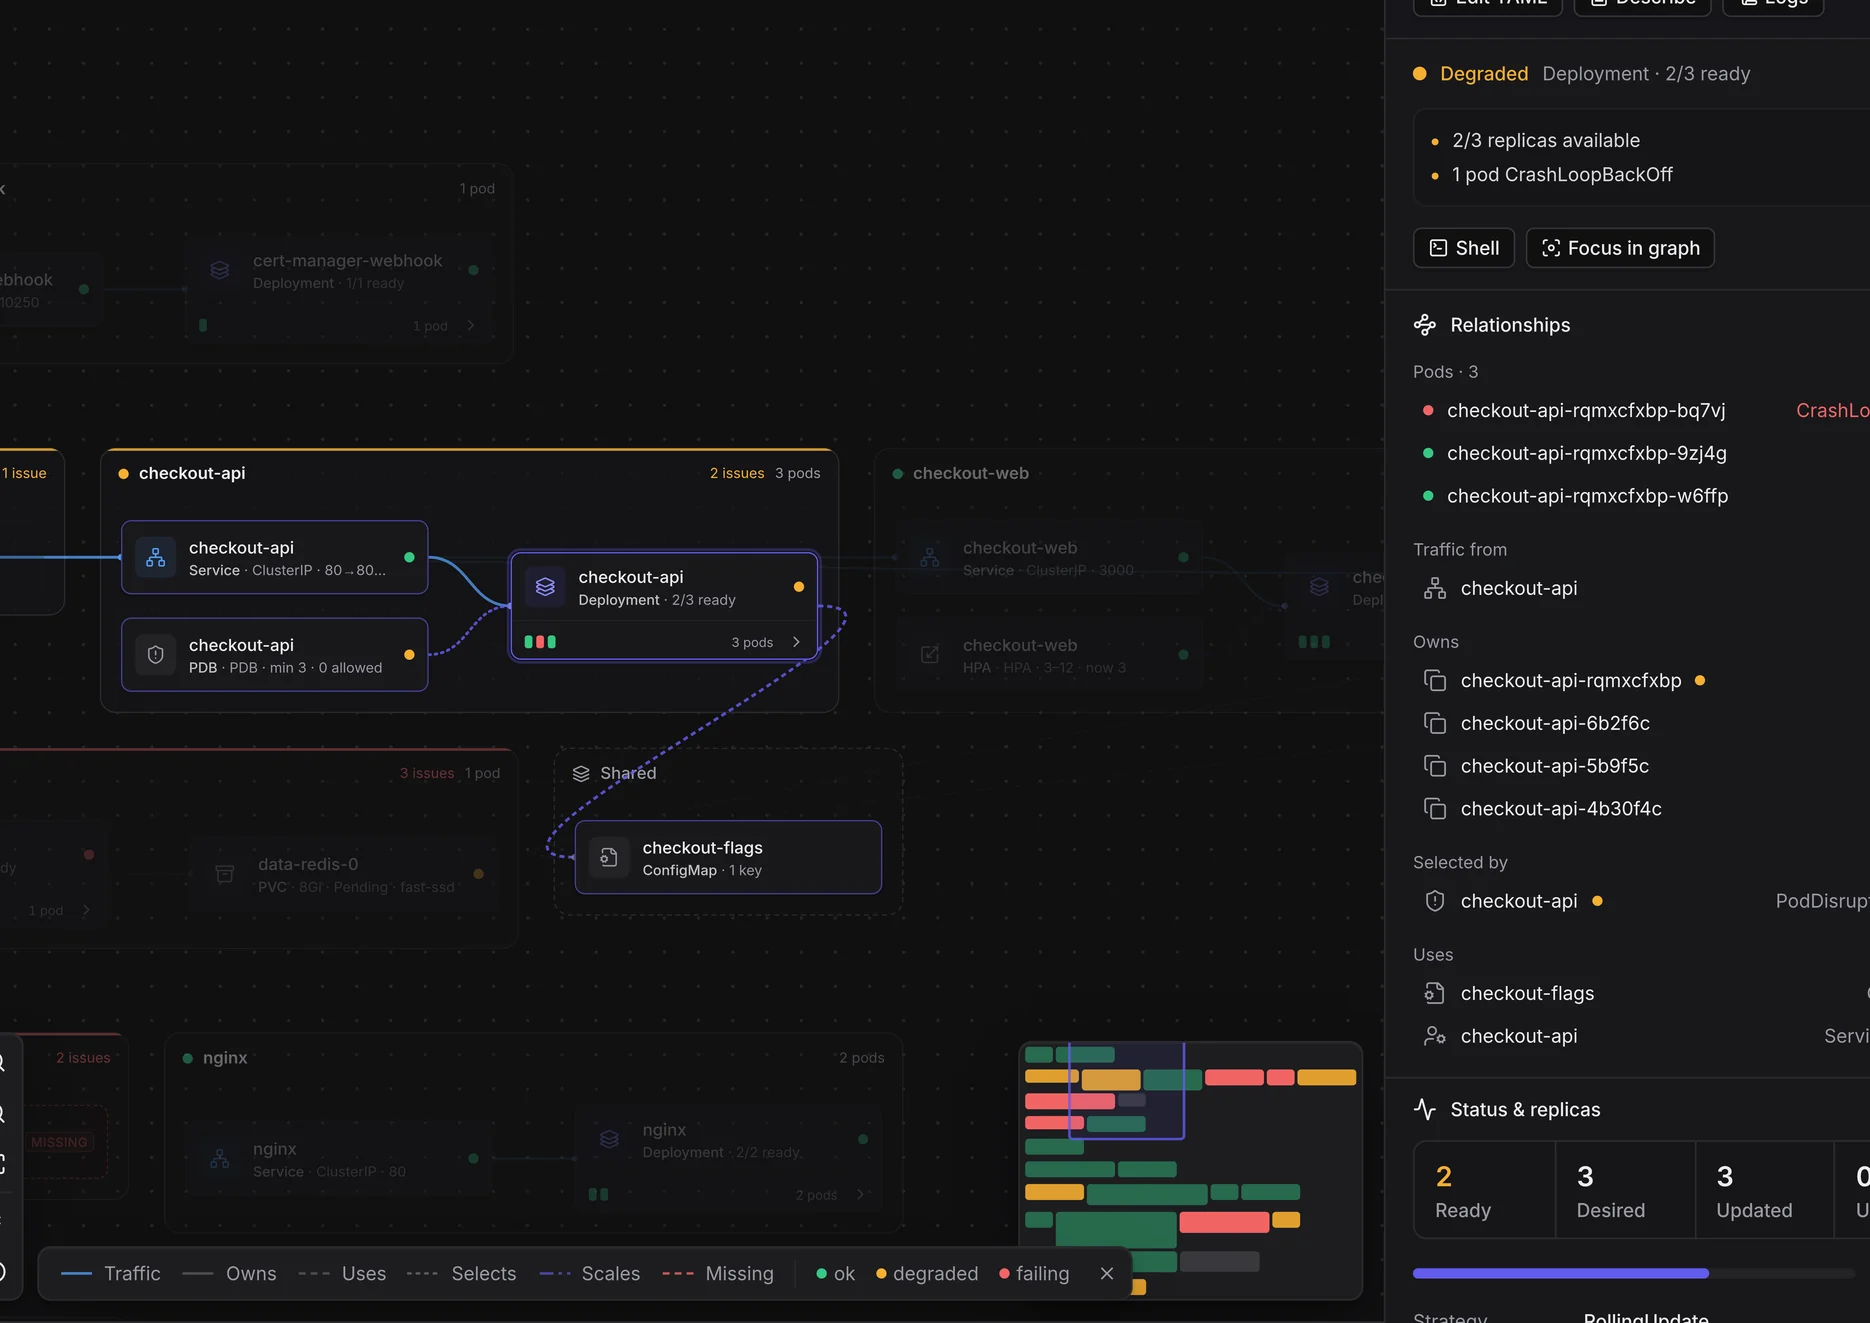Screen dimensions: 1870x1323
Task: Expand the 1 pod chevron on cert-manager-webhook
Action: (x=470, y=325)
